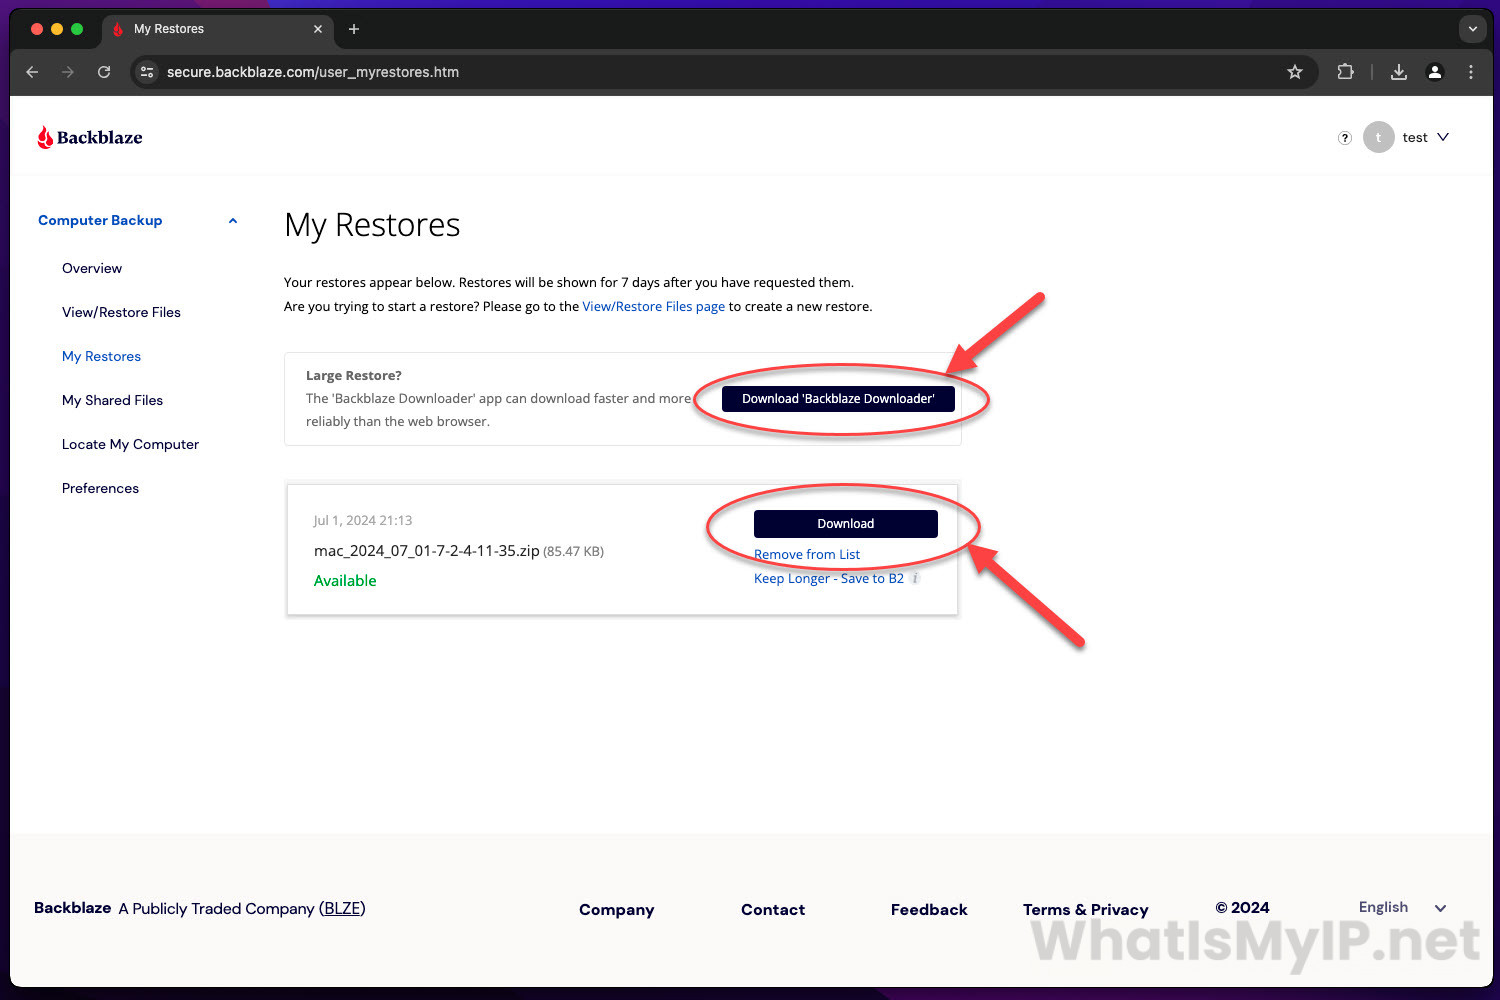Click the My Restores page heading
The width and height of the screenshot is (1500, 1000).
[372, 226]
